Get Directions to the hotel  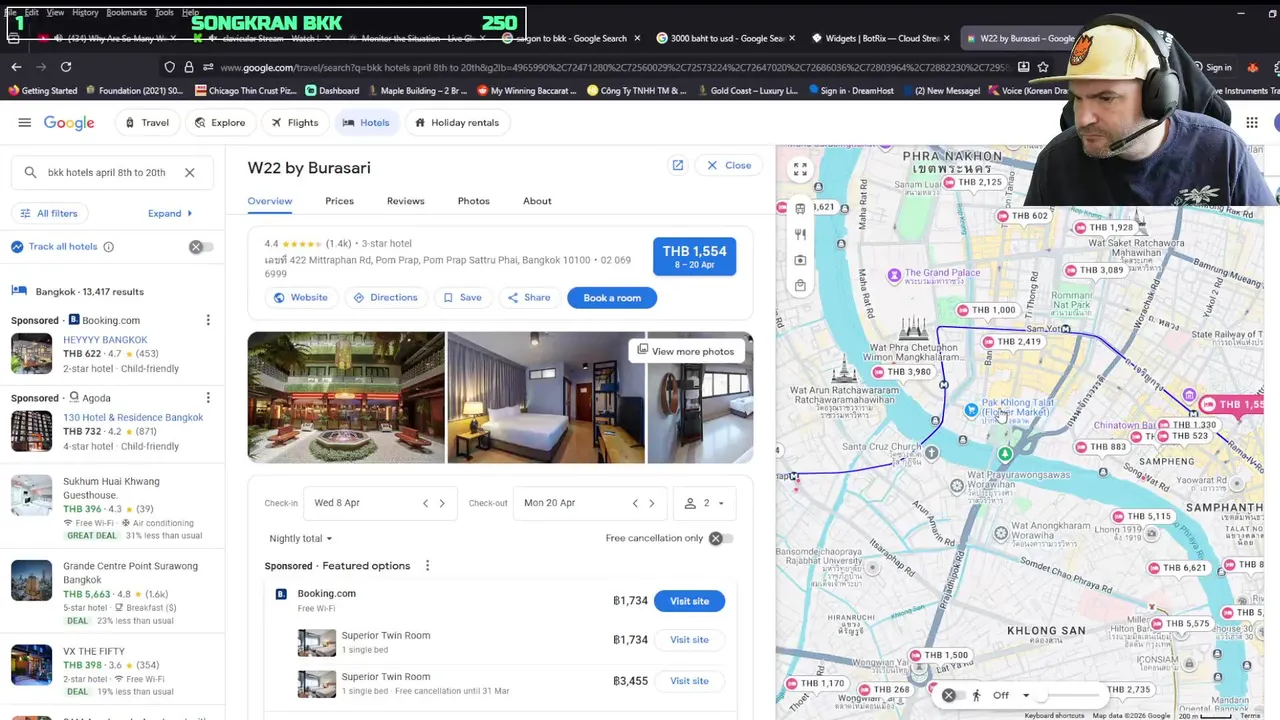[x=385, y=297]
